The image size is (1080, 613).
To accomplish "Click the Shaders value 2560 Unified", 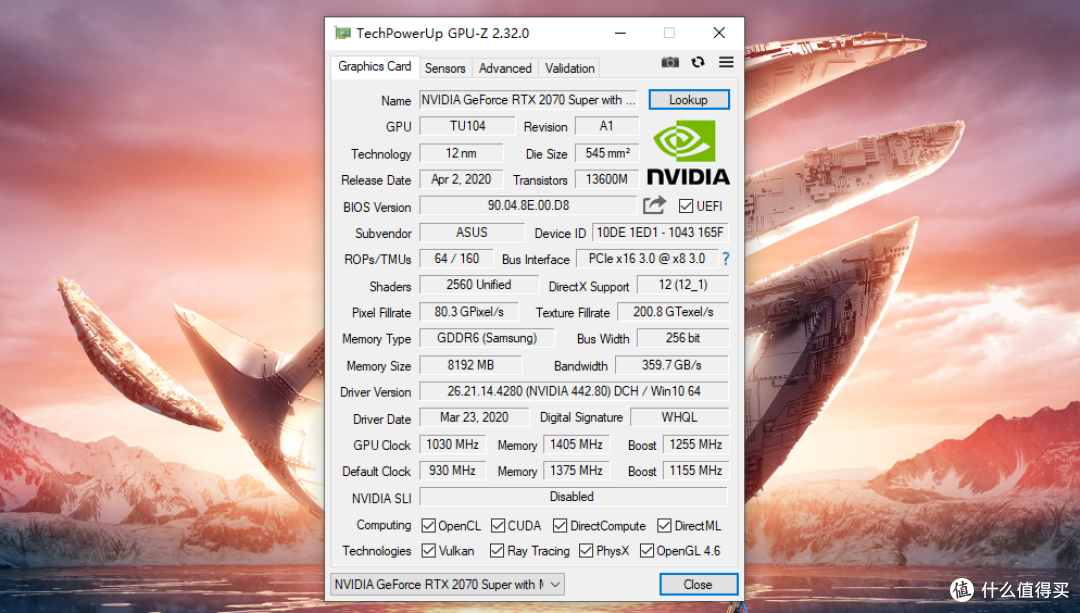I will point(479,284).
